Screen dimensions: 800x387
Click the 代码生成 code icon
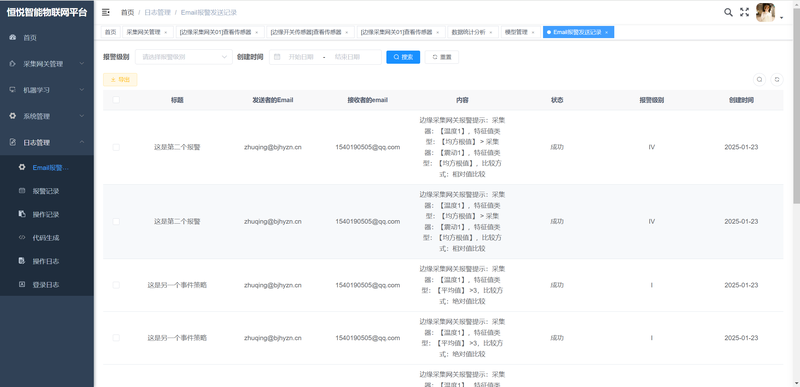coord(22,238)
